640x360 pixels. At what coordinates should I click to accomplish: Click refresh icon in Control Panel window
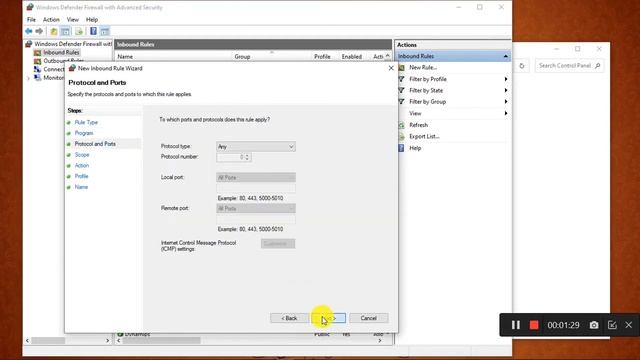[522, 66]
